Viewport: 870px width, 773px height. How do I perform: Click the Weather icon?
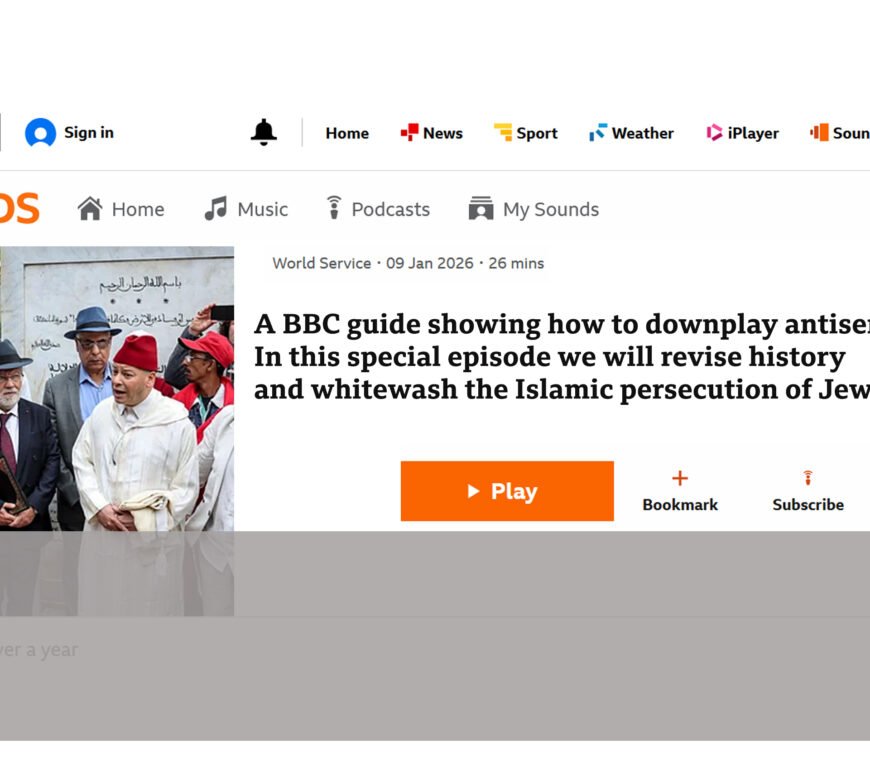pyautogui.click(x=598, y=131)
